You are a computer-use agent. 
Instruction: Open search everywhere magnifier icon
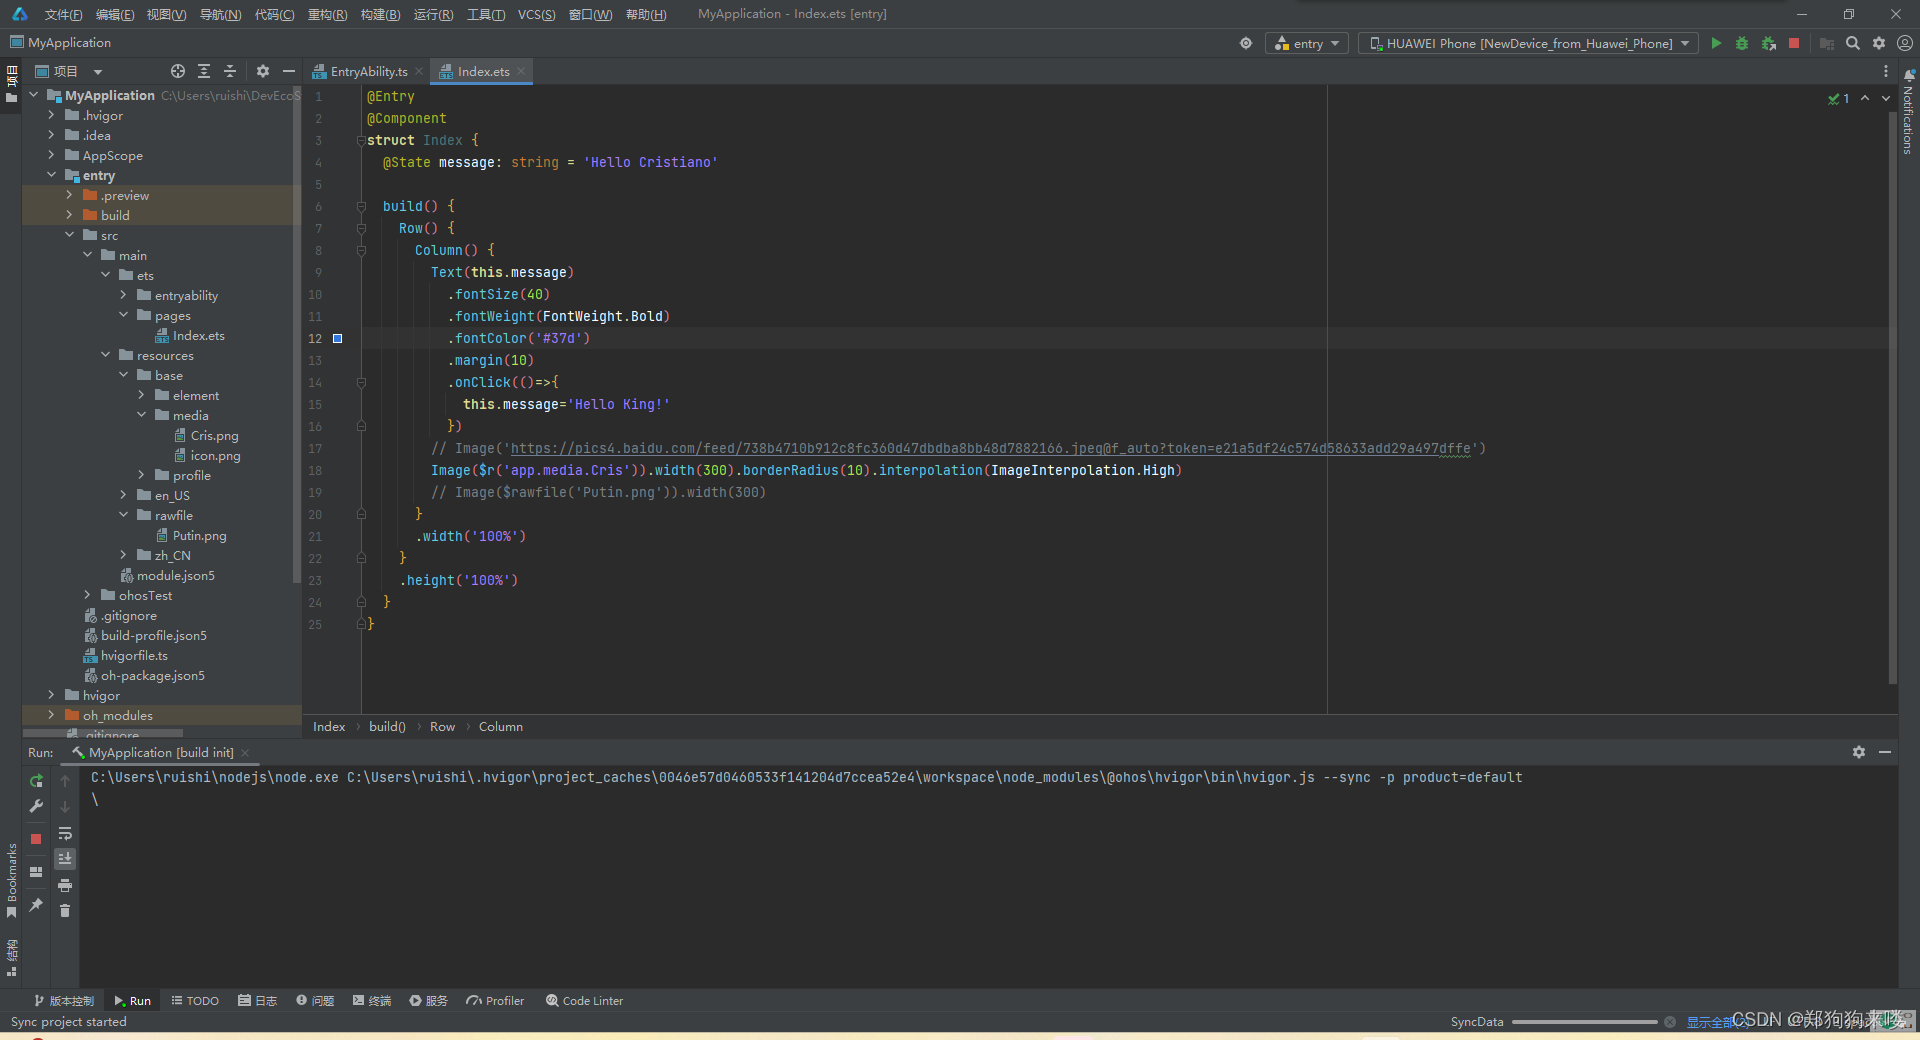[x=1853, y=43]
